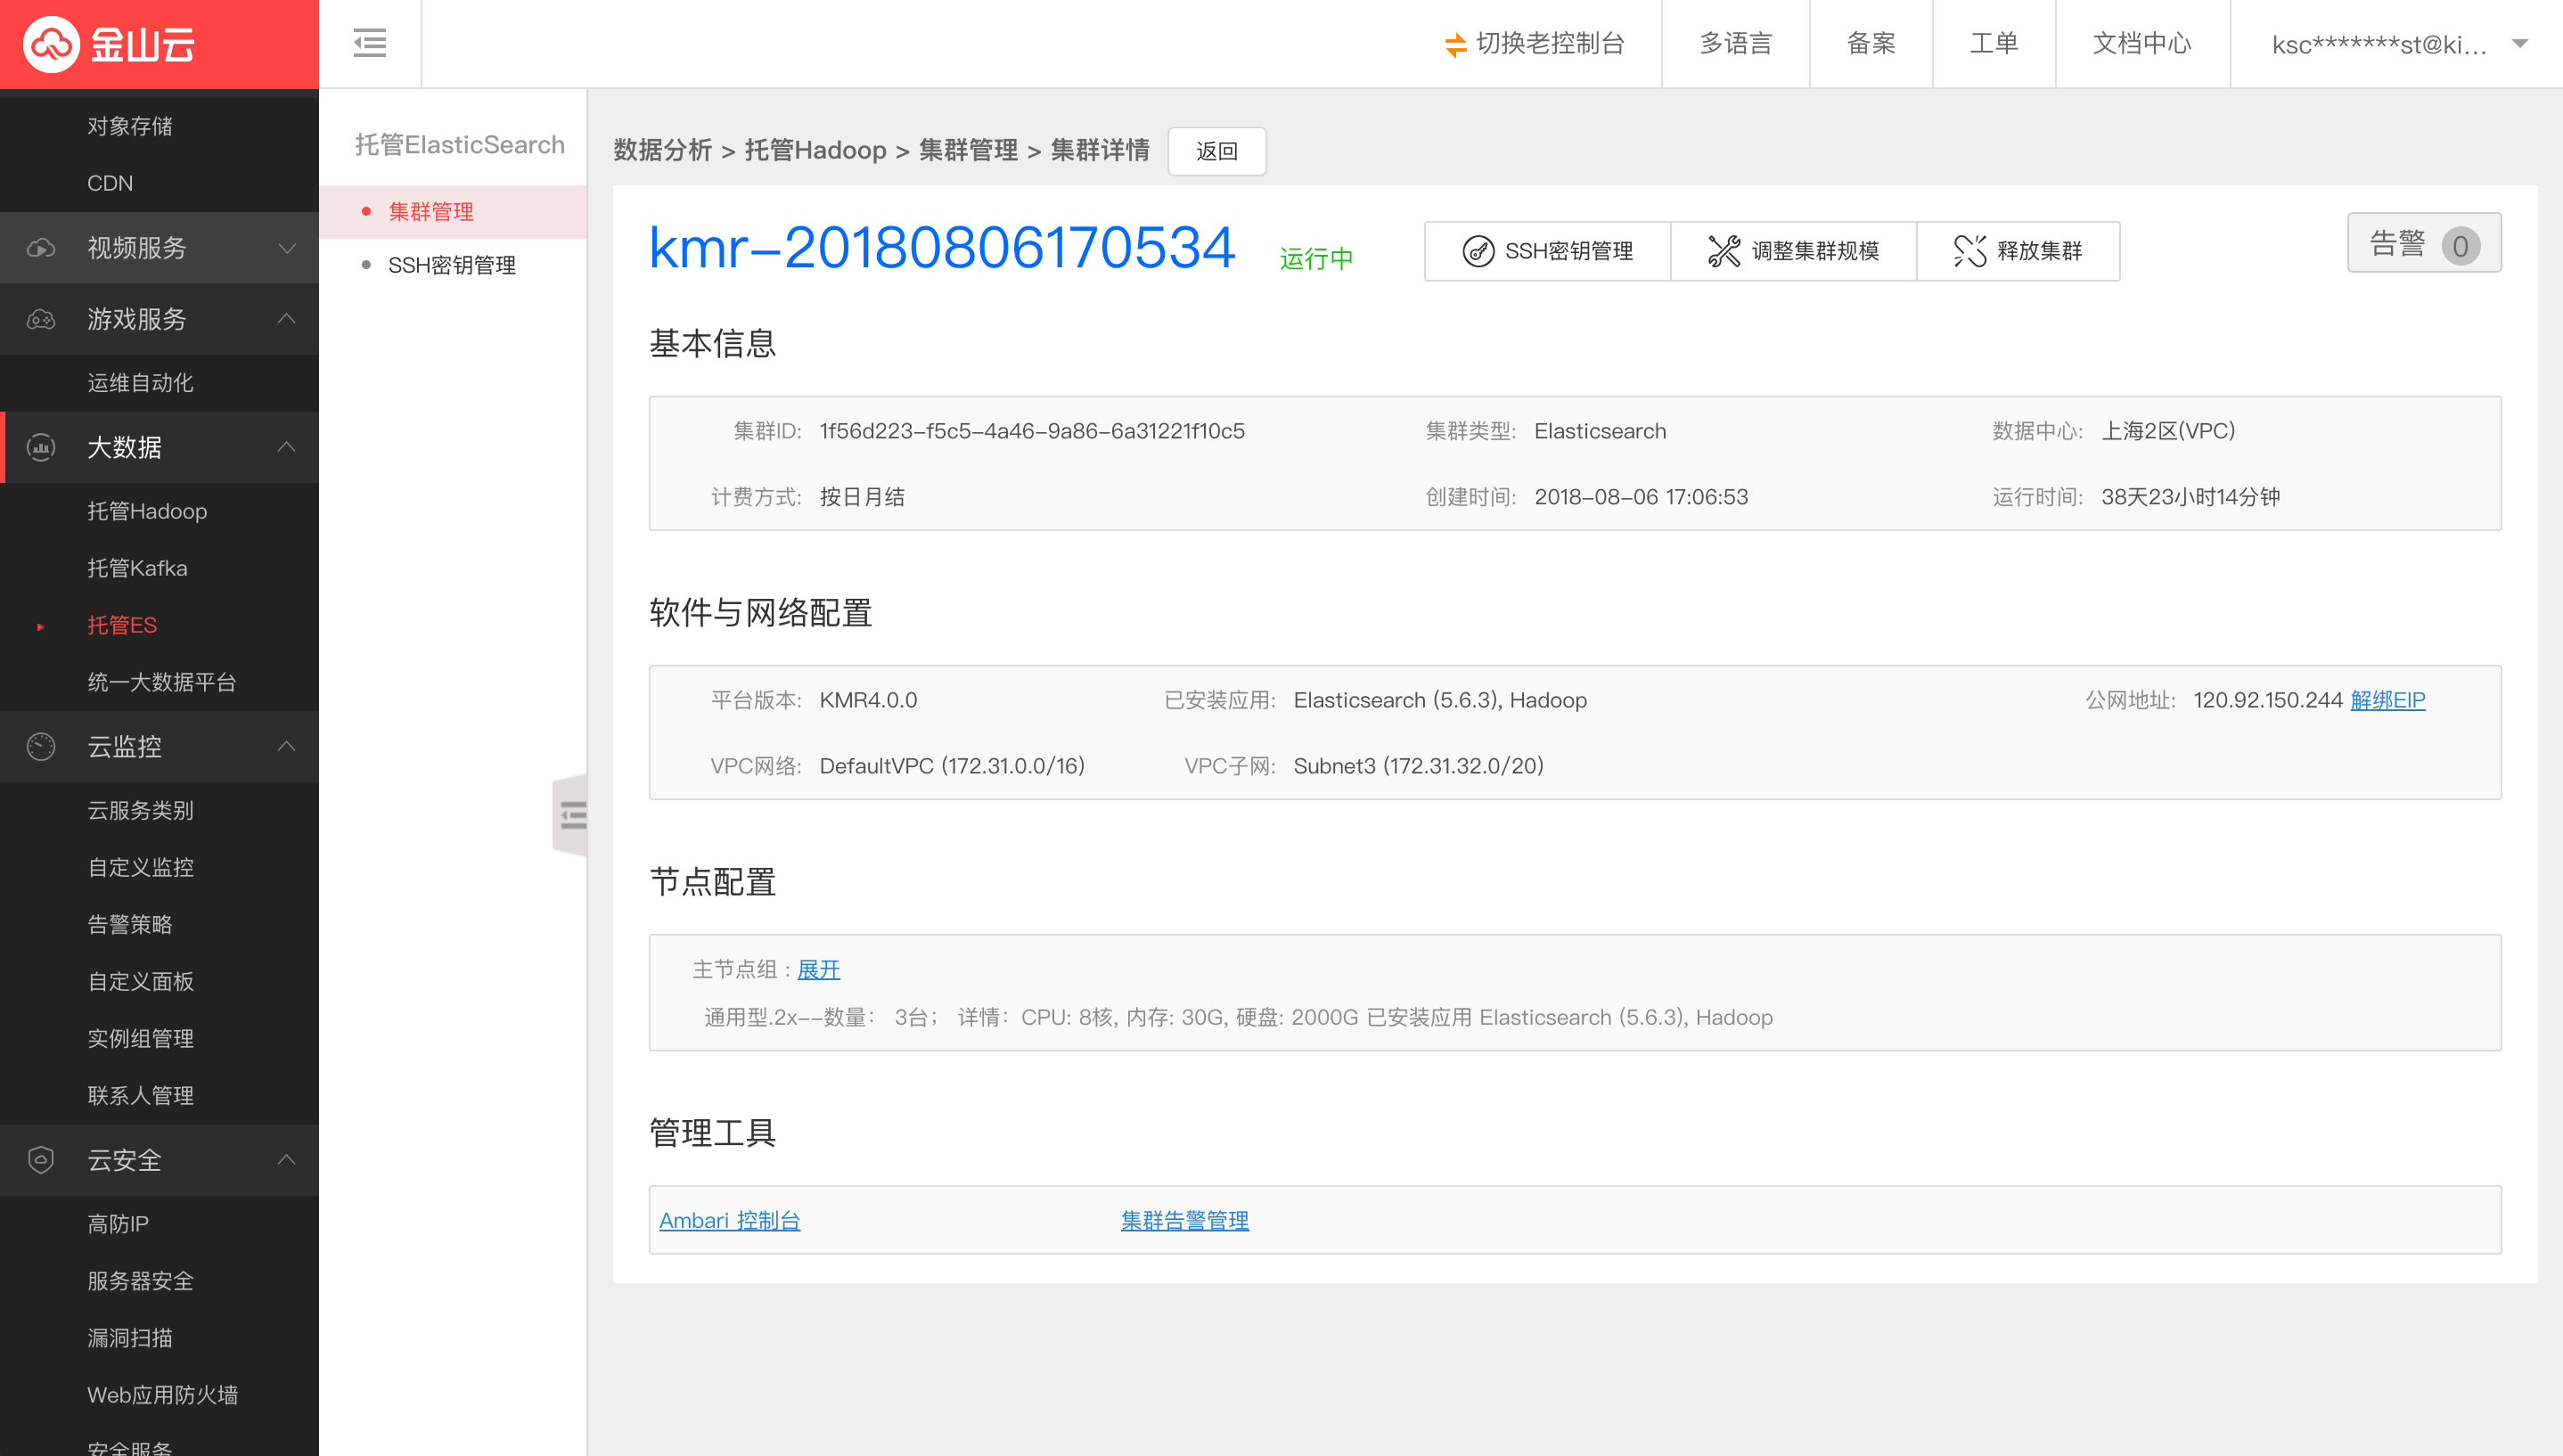Collapse the secondary sidebar handle
Viewport: 2563px width, 1456px height.
(x=571, y=815)
